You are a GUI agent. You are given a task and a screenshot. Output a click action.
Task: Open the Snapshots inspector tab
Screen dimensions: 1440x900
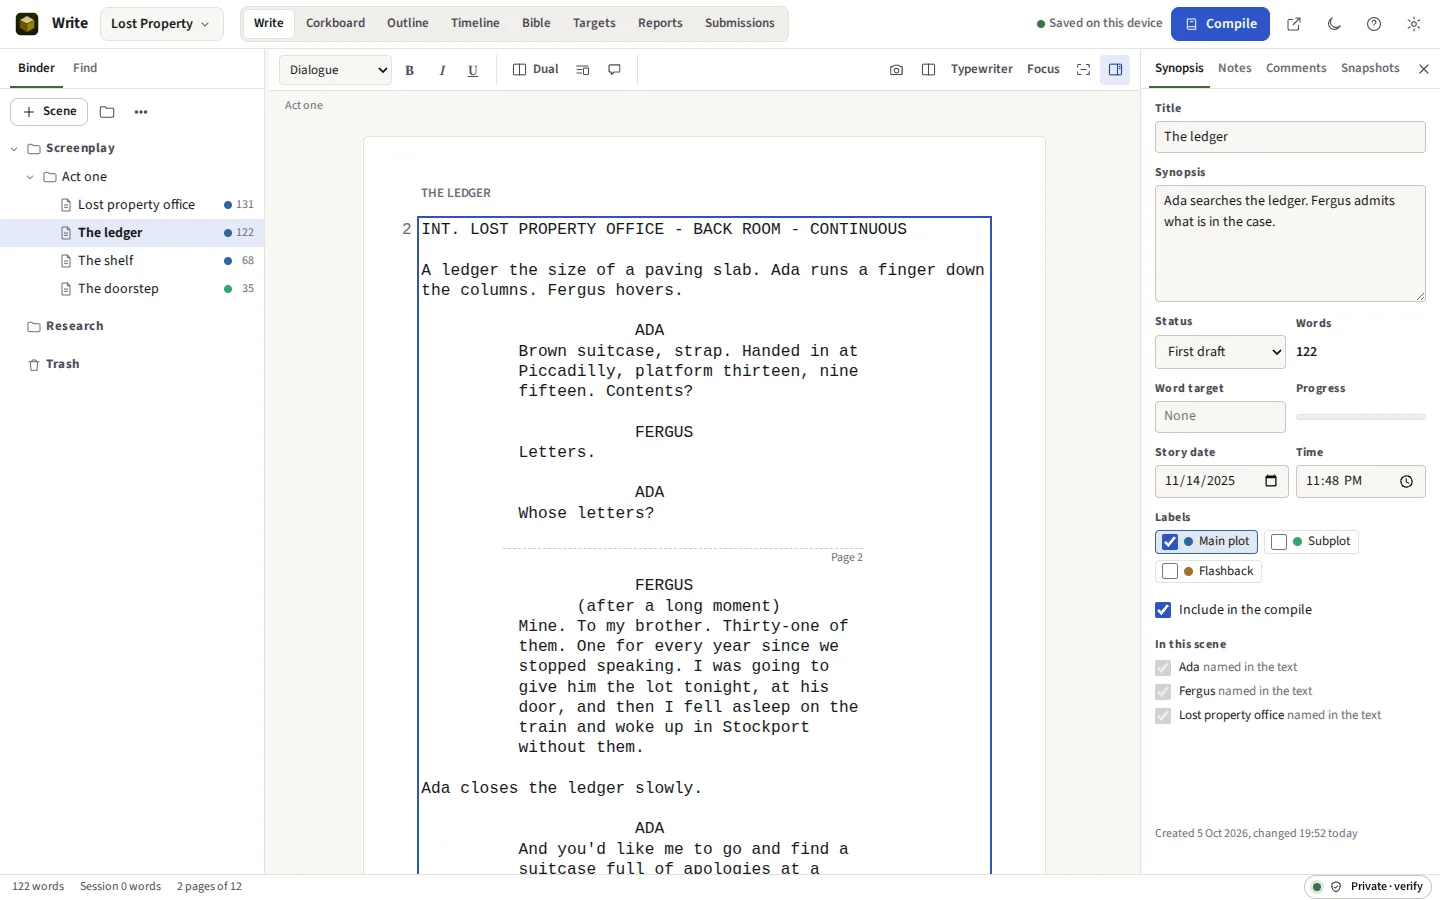1370,68
